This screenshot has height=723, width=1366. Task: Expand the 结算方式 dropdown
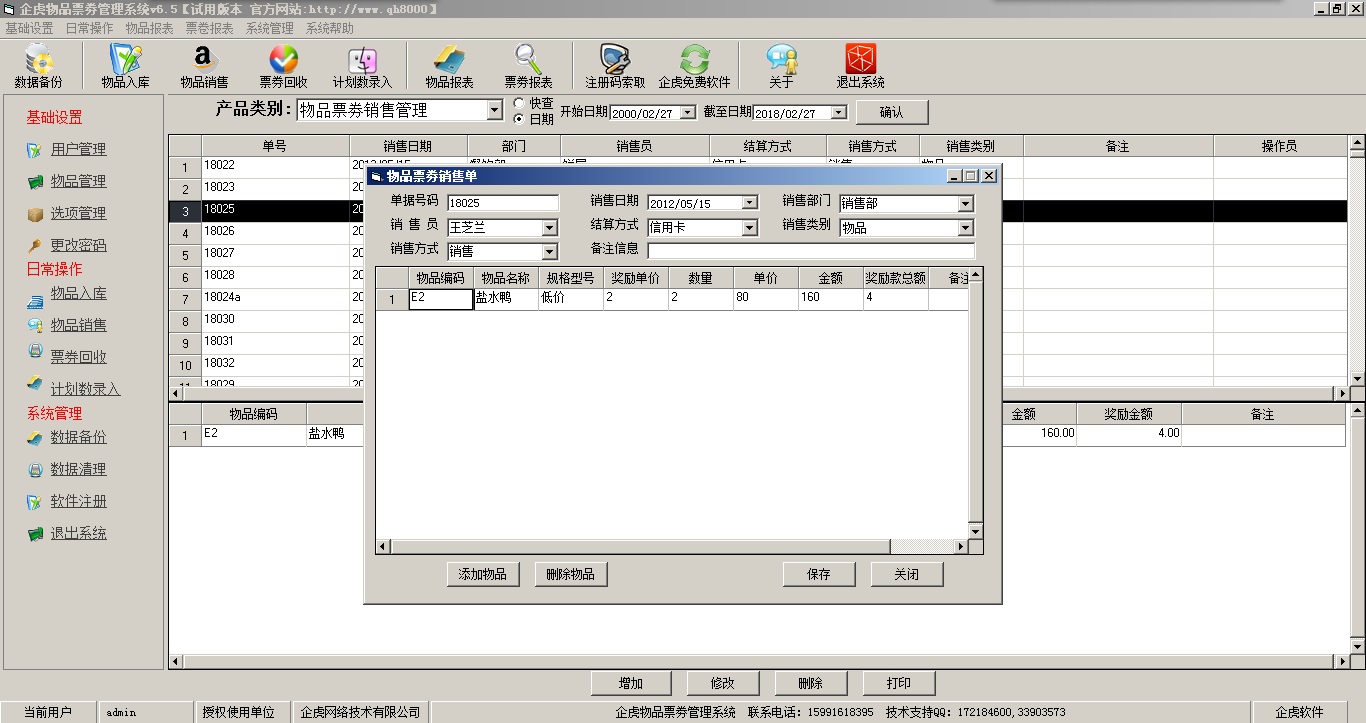tap(750, 227)
